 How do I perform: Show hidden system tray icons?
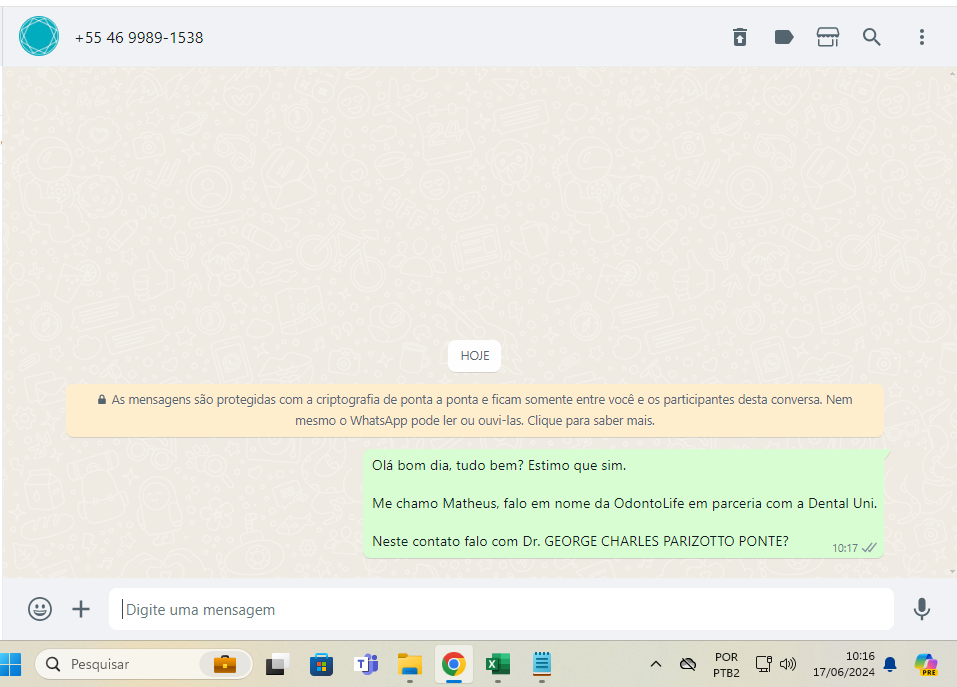tap(655, 664)
